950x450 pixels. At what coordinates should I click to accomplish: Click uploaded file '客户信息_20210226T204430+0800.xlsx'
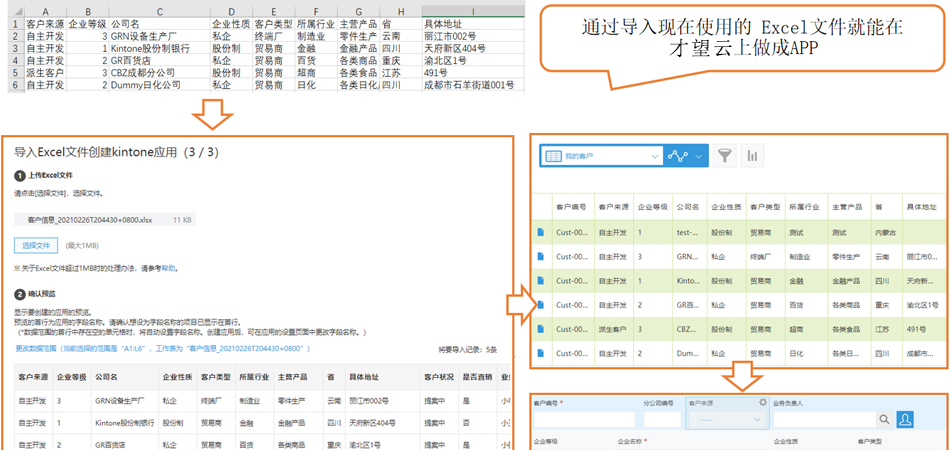coord(90,219)
